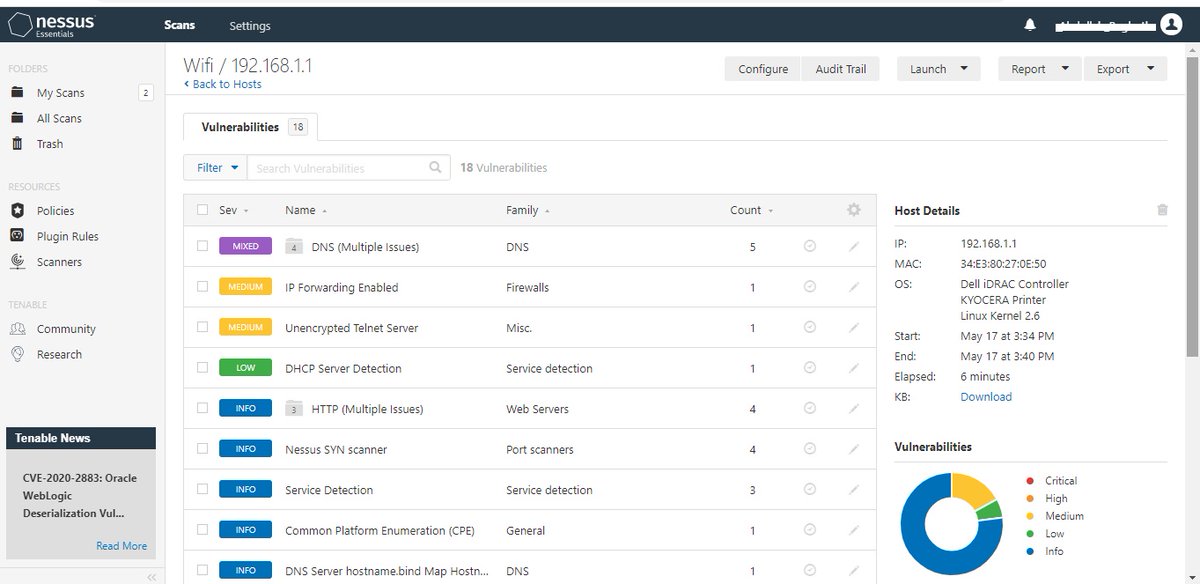Check the IP Forwarding Enabled row checkbox
The image size is (1200, 584).
tap(203, 287)
